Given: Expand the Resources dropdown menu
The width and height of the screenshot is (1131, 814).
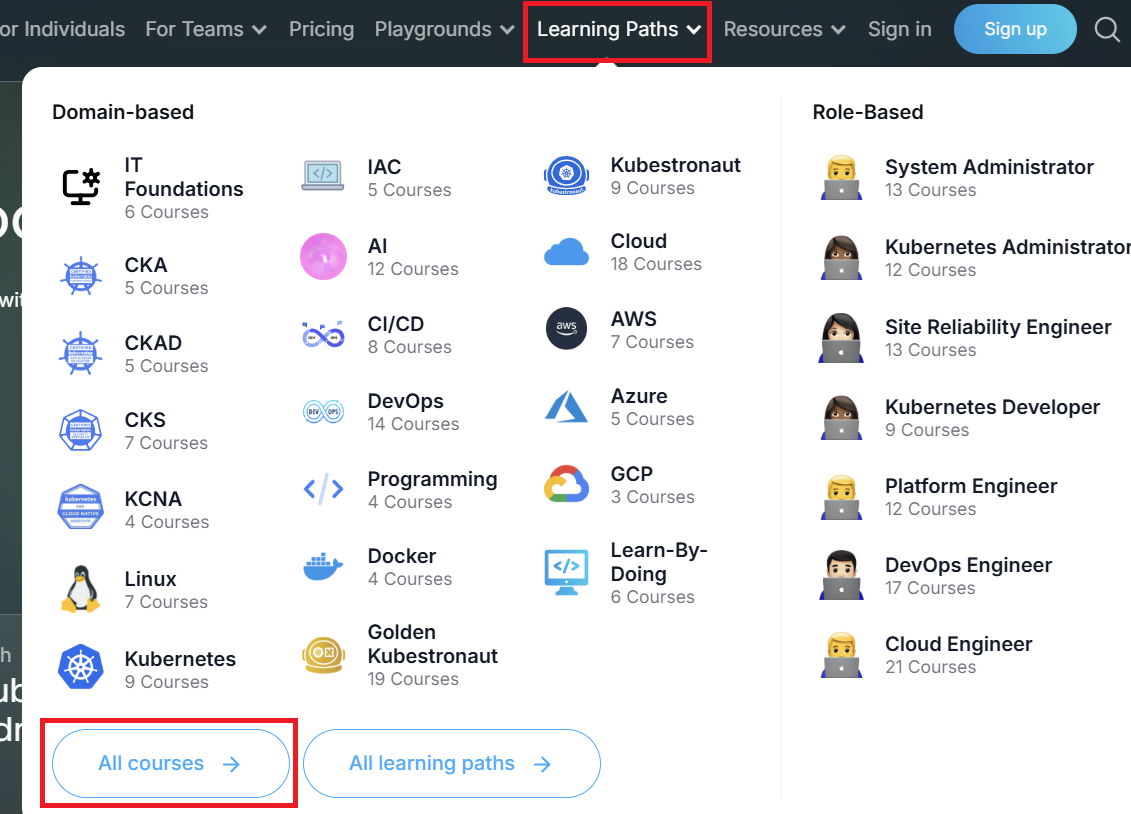Looking at the screenshot, I should coord(784,30).
